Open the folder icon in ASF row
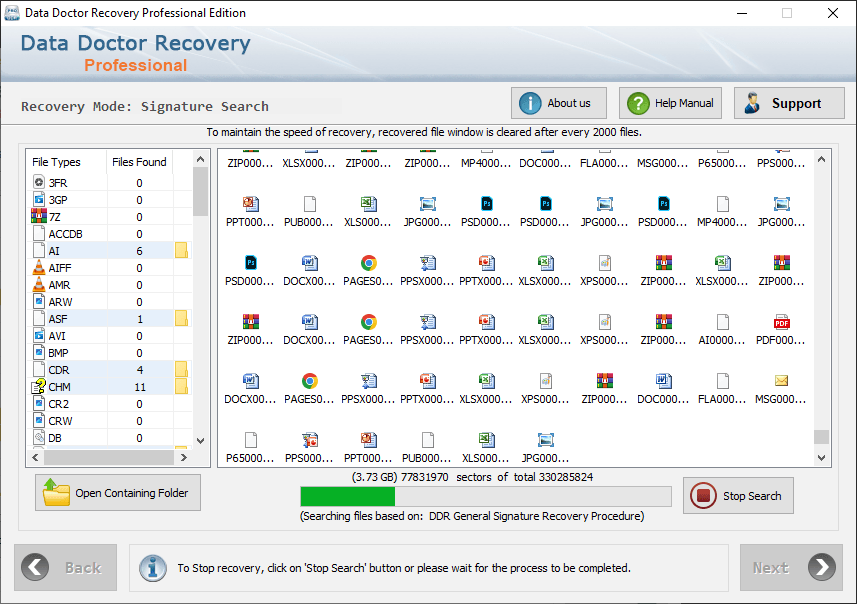Viewport: 857px width, 604px height. pos(181,318)
